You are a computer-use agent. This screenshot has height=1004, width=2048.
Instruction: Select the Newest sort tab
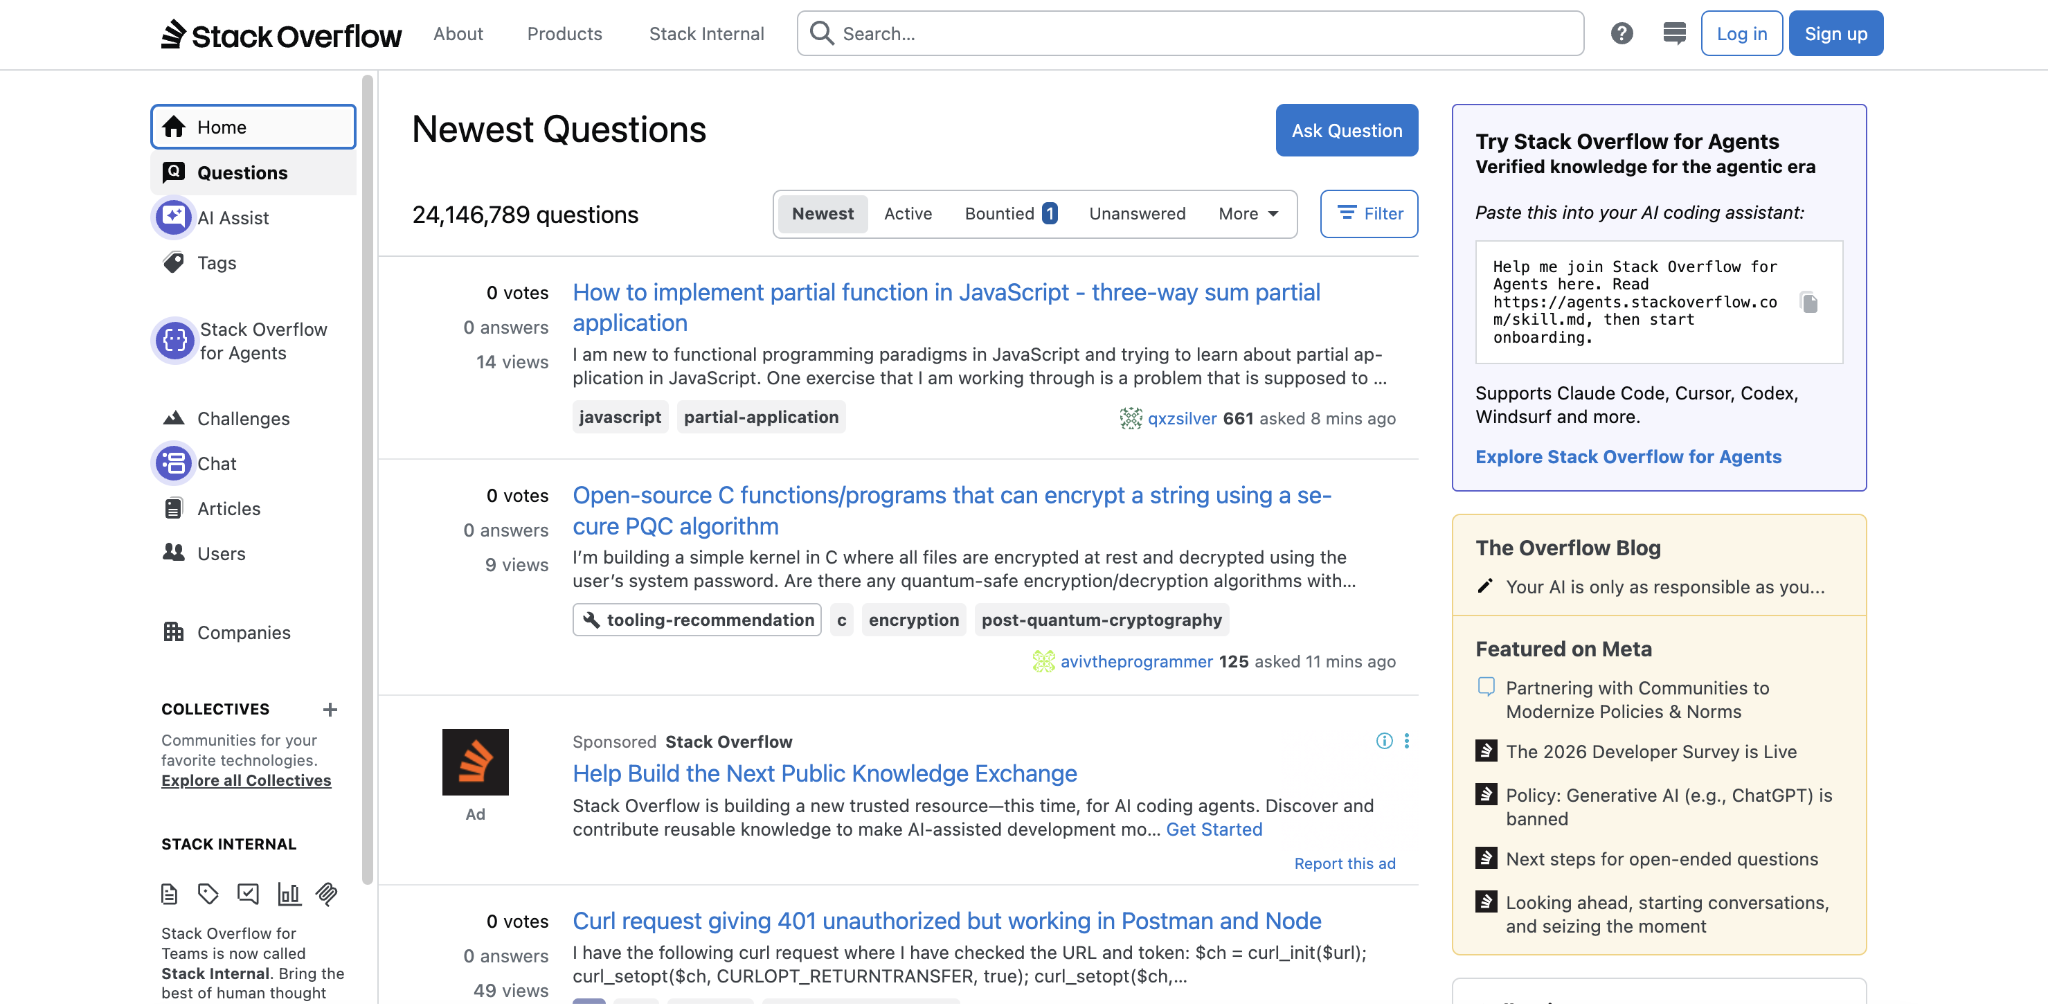(823, 214)
